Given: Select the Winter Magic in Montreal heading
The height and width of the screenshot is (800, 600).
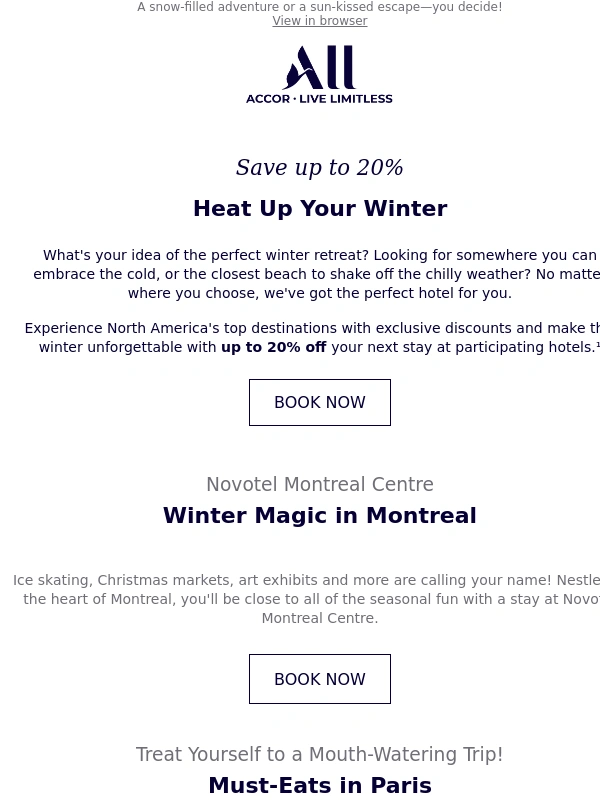Looking at the screenshot, I should 320,516.
